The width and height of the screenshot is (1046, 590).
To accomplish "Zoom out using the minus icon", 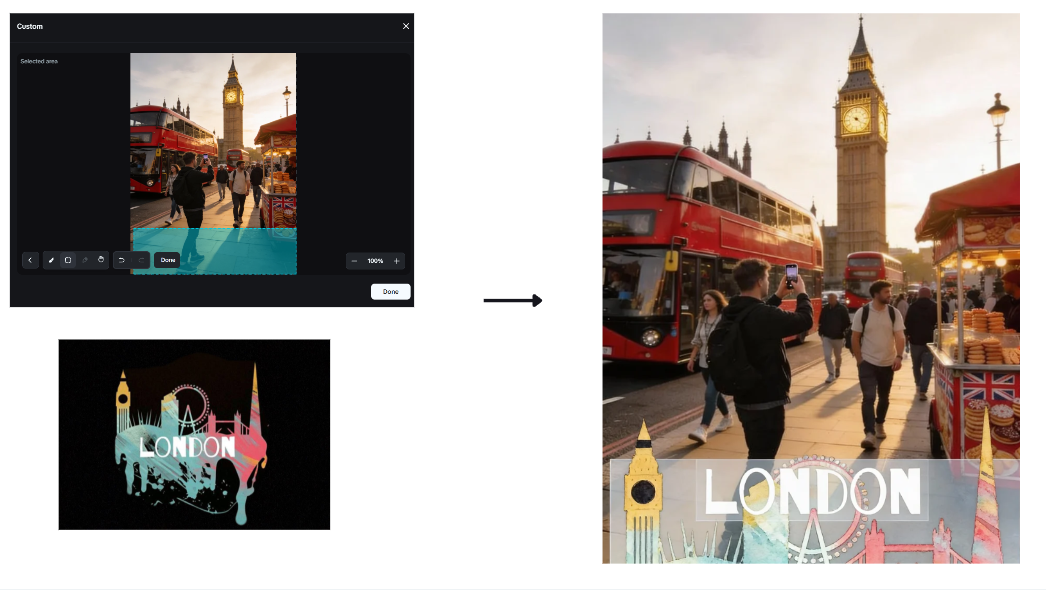I will [x=353, y=261].
